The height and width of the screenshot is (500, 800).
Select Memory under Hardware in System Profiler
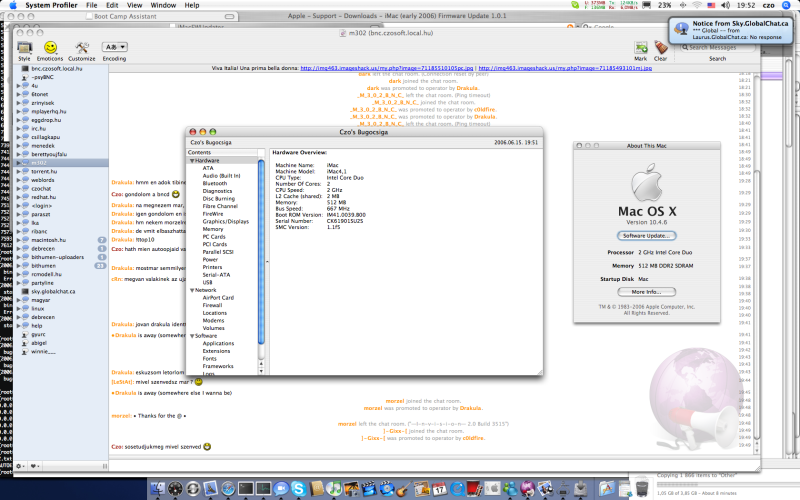tap(213, 229)
